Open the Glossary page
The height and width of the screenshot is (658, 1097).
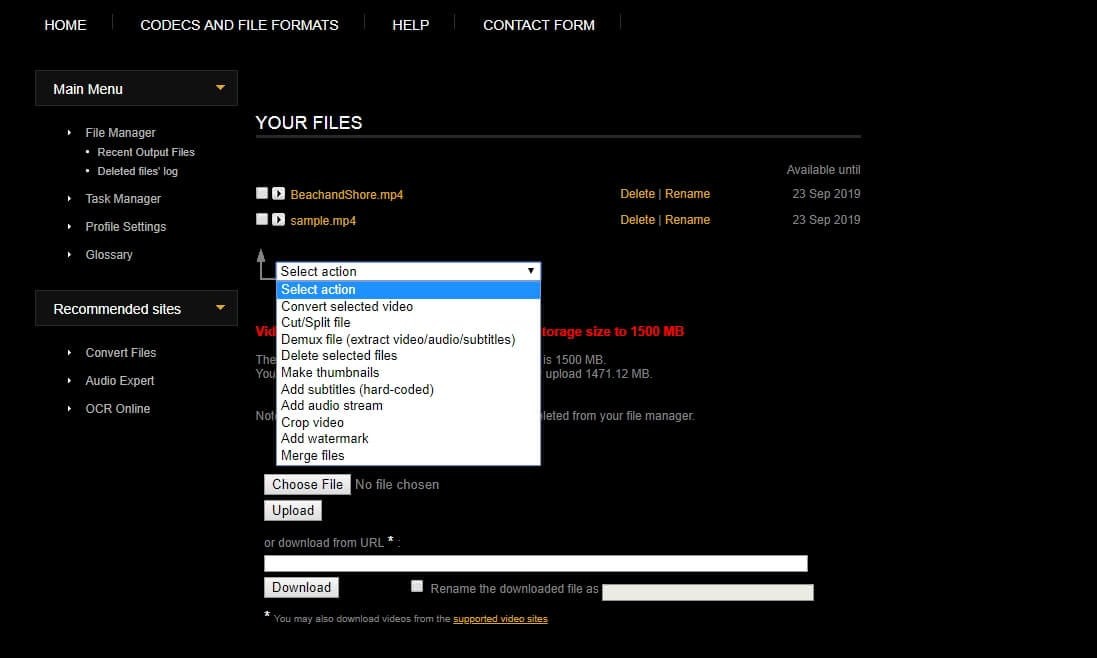point(108,254)
